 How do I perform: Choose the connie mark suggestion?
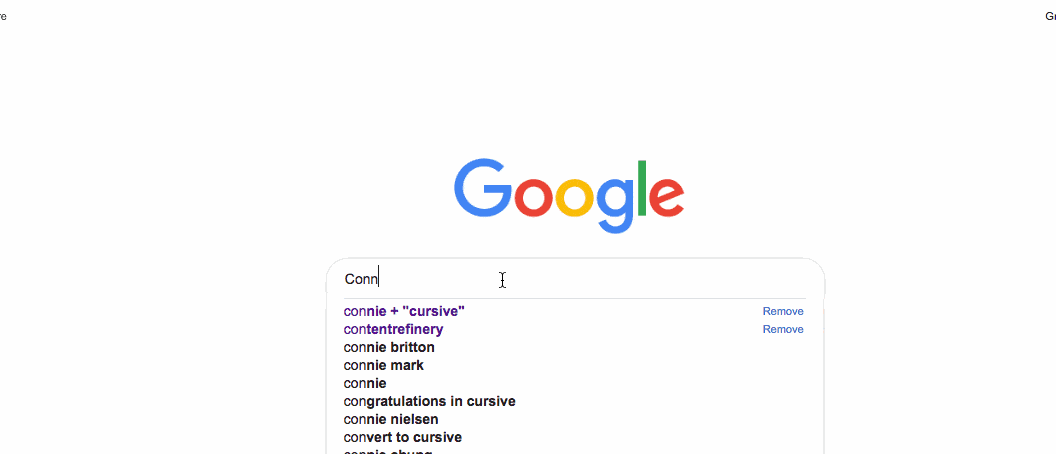tap(384, 366)
